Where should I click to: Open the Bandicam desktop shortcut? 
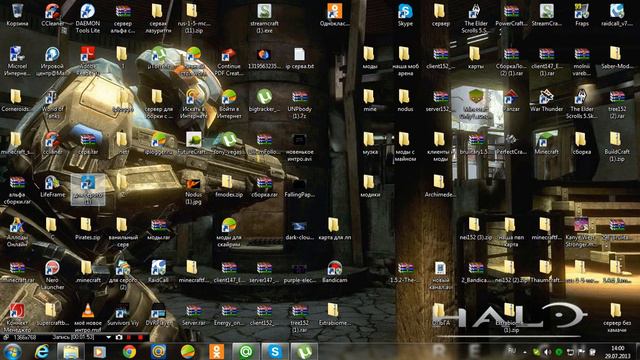point(334,272)
